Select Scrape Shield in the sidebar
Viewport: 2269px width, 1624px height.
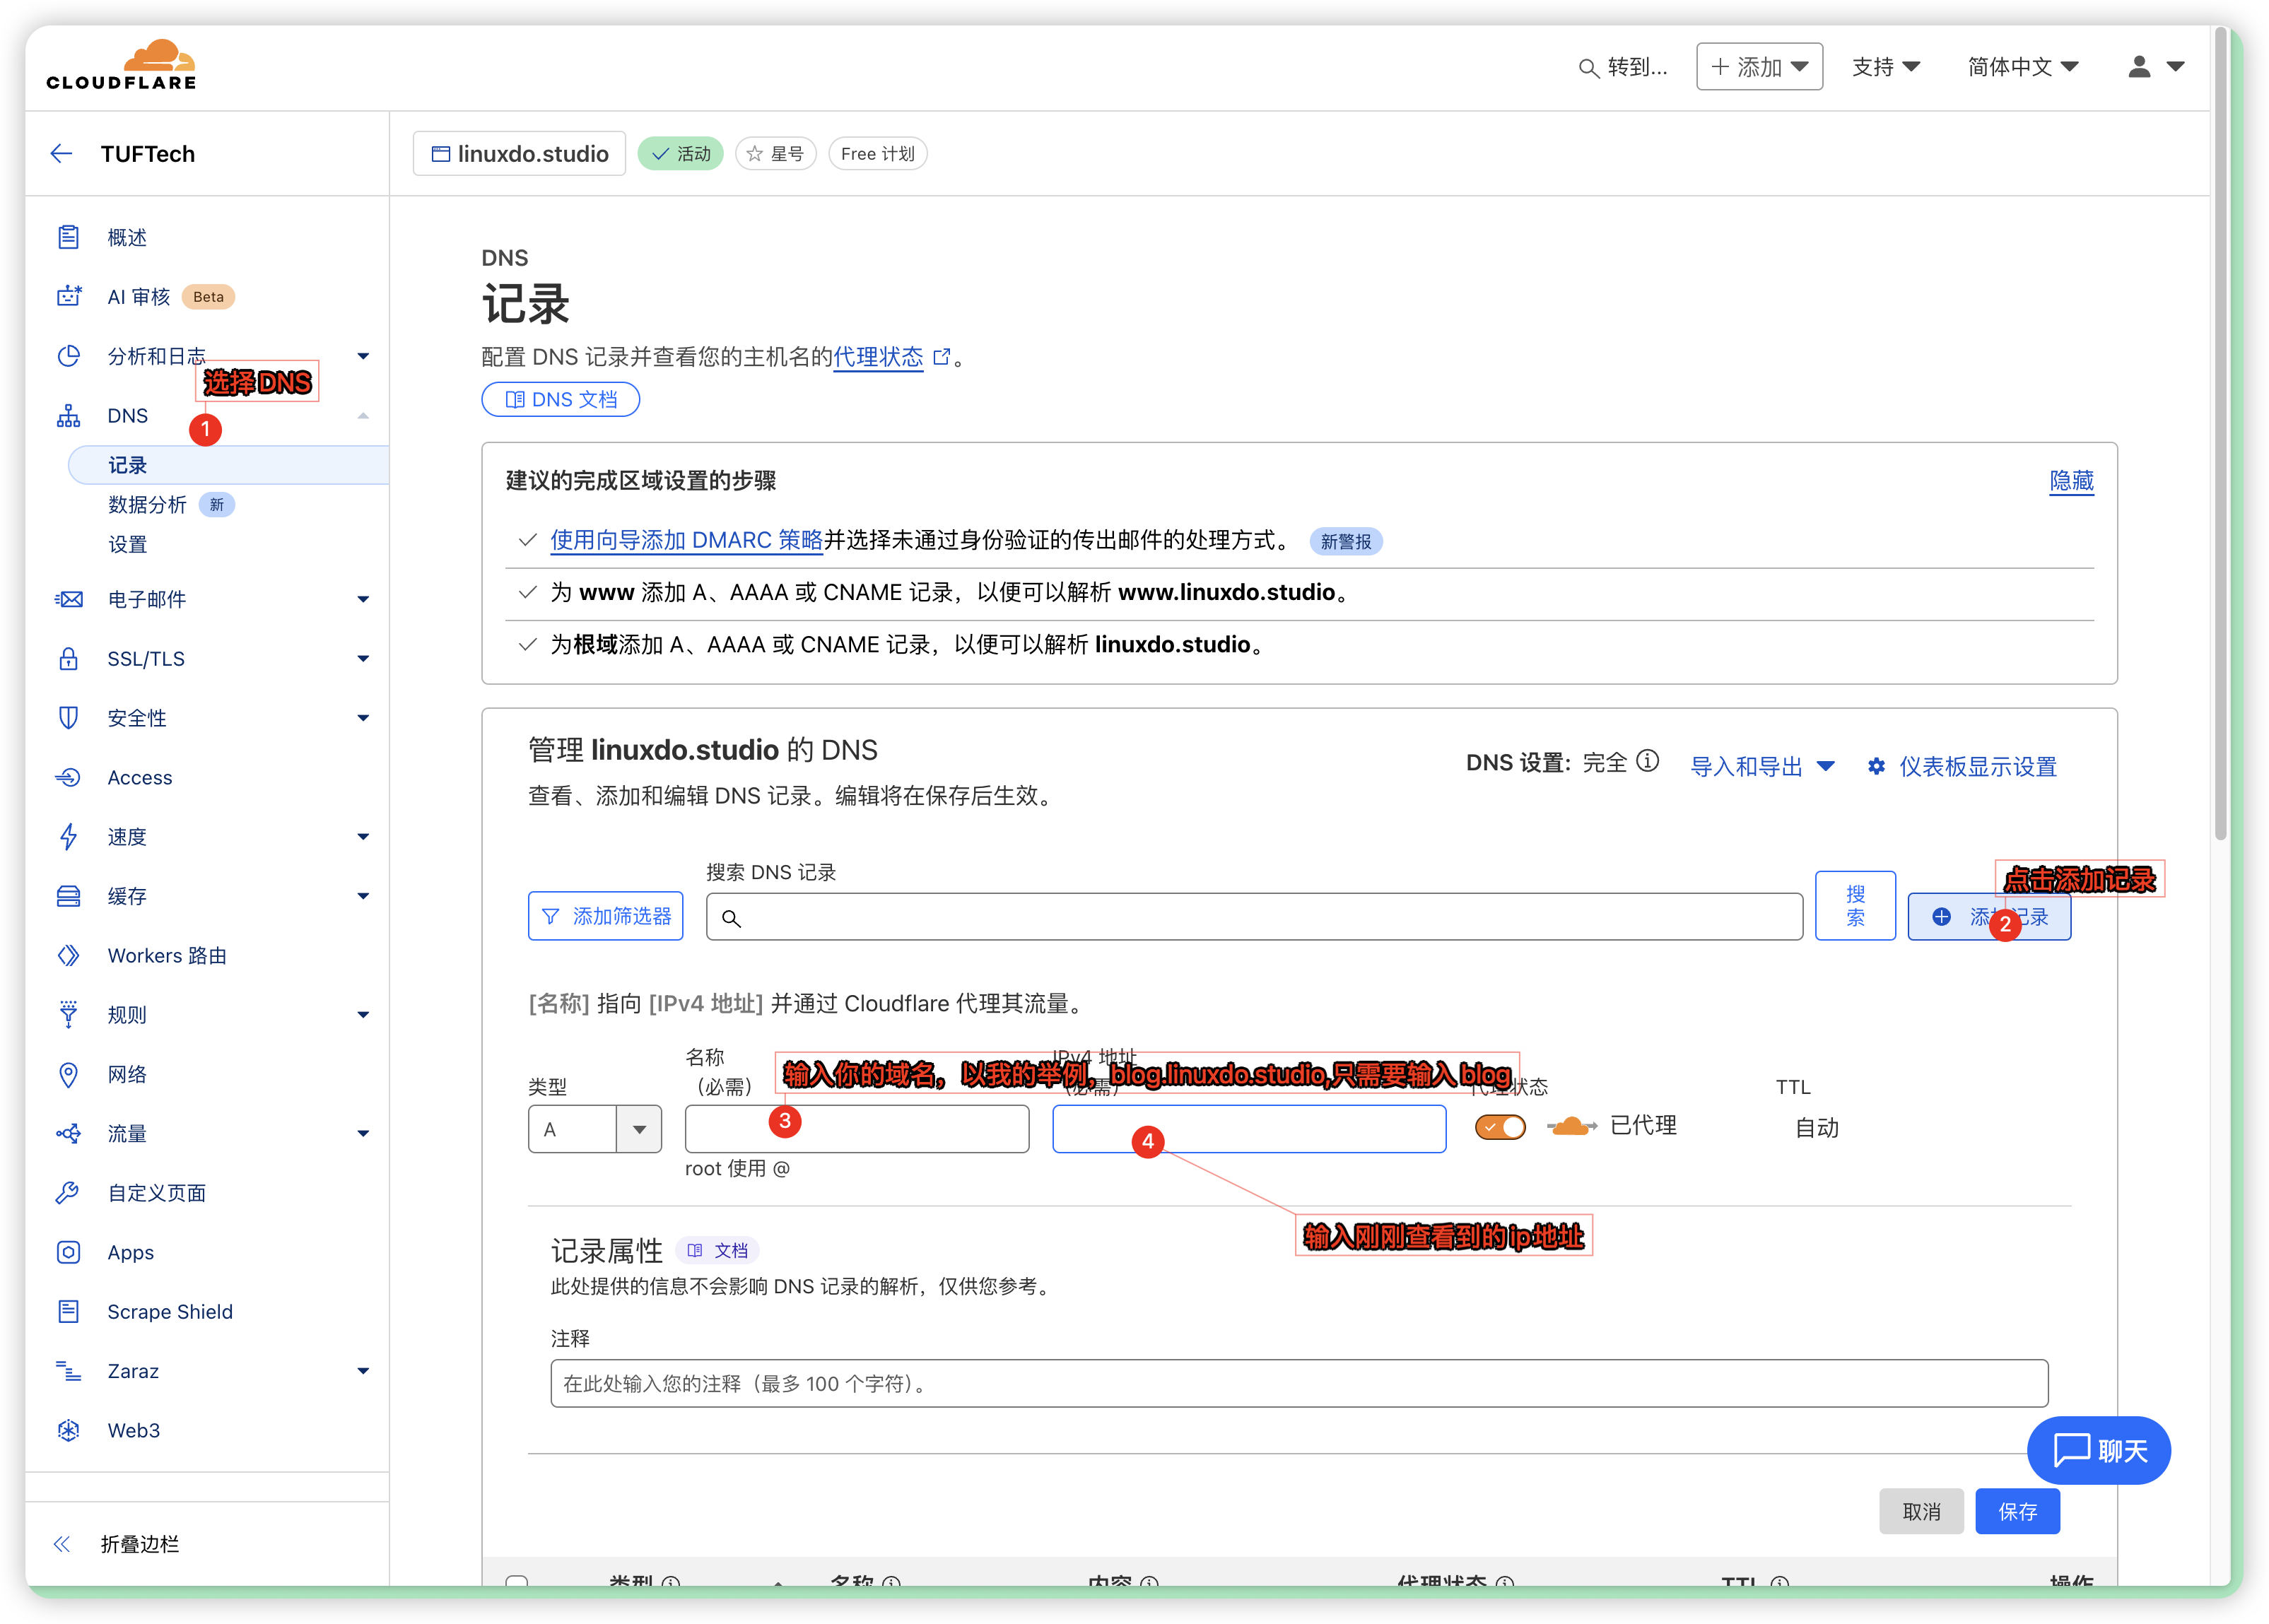click(x=170, y=1311)
